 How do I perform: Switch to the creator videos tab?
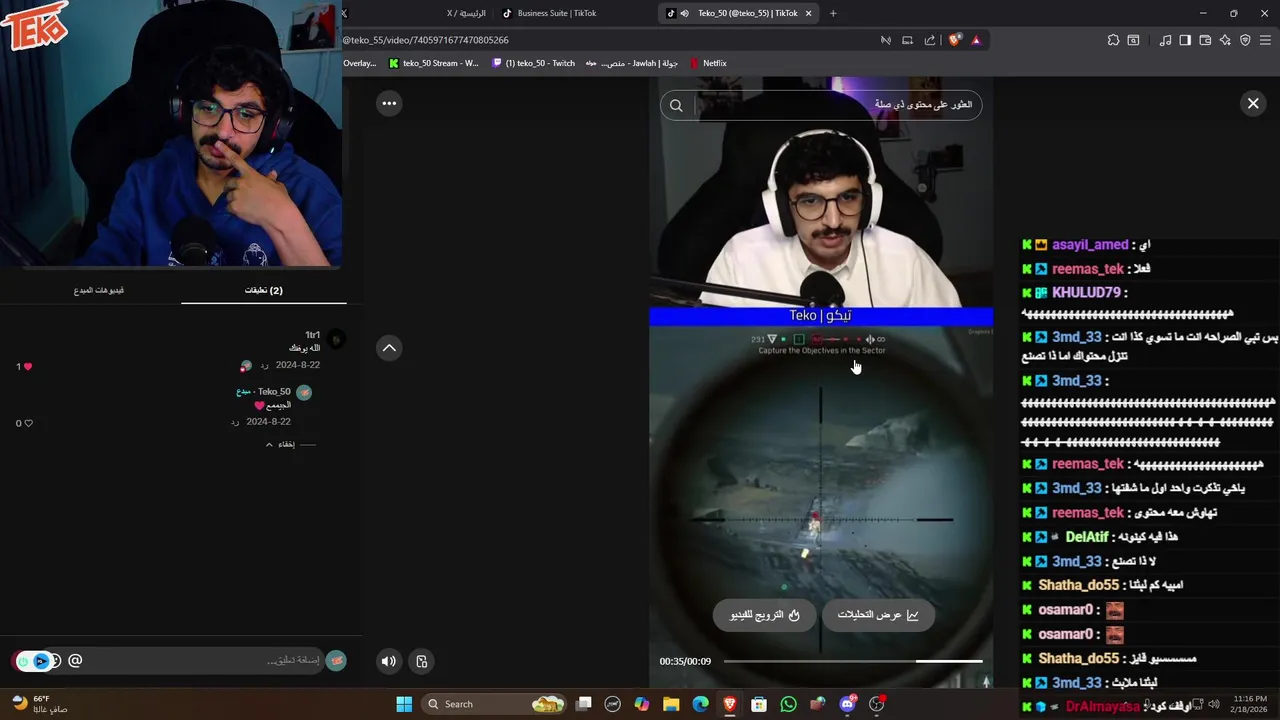[x=98, y=290]
